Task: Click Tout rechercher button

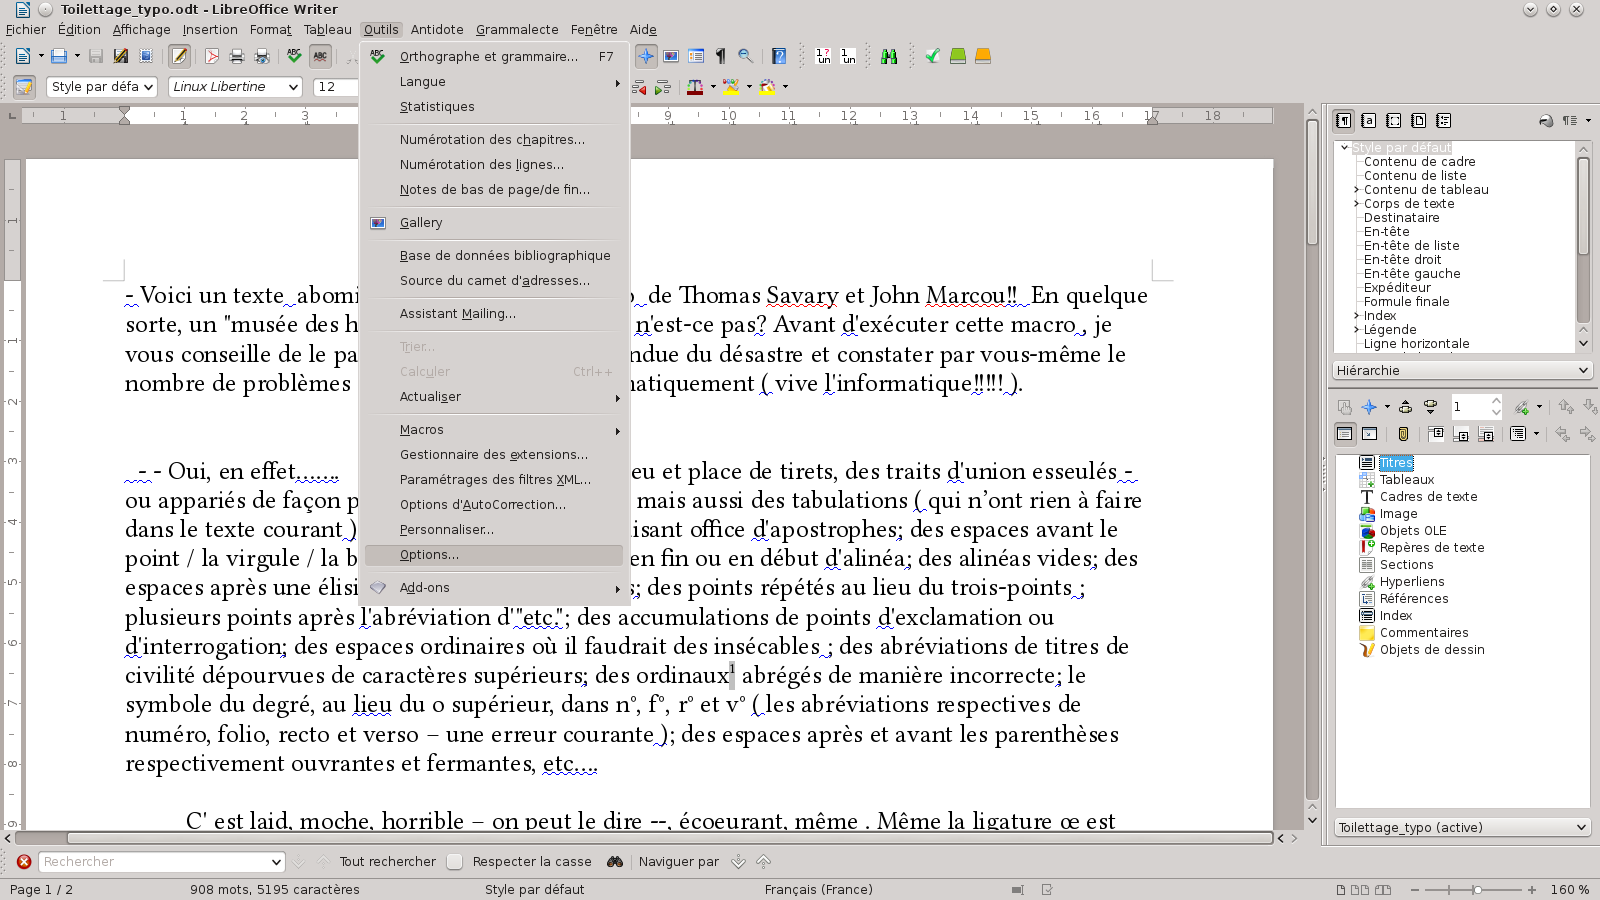Action: [x=387, y=862]
